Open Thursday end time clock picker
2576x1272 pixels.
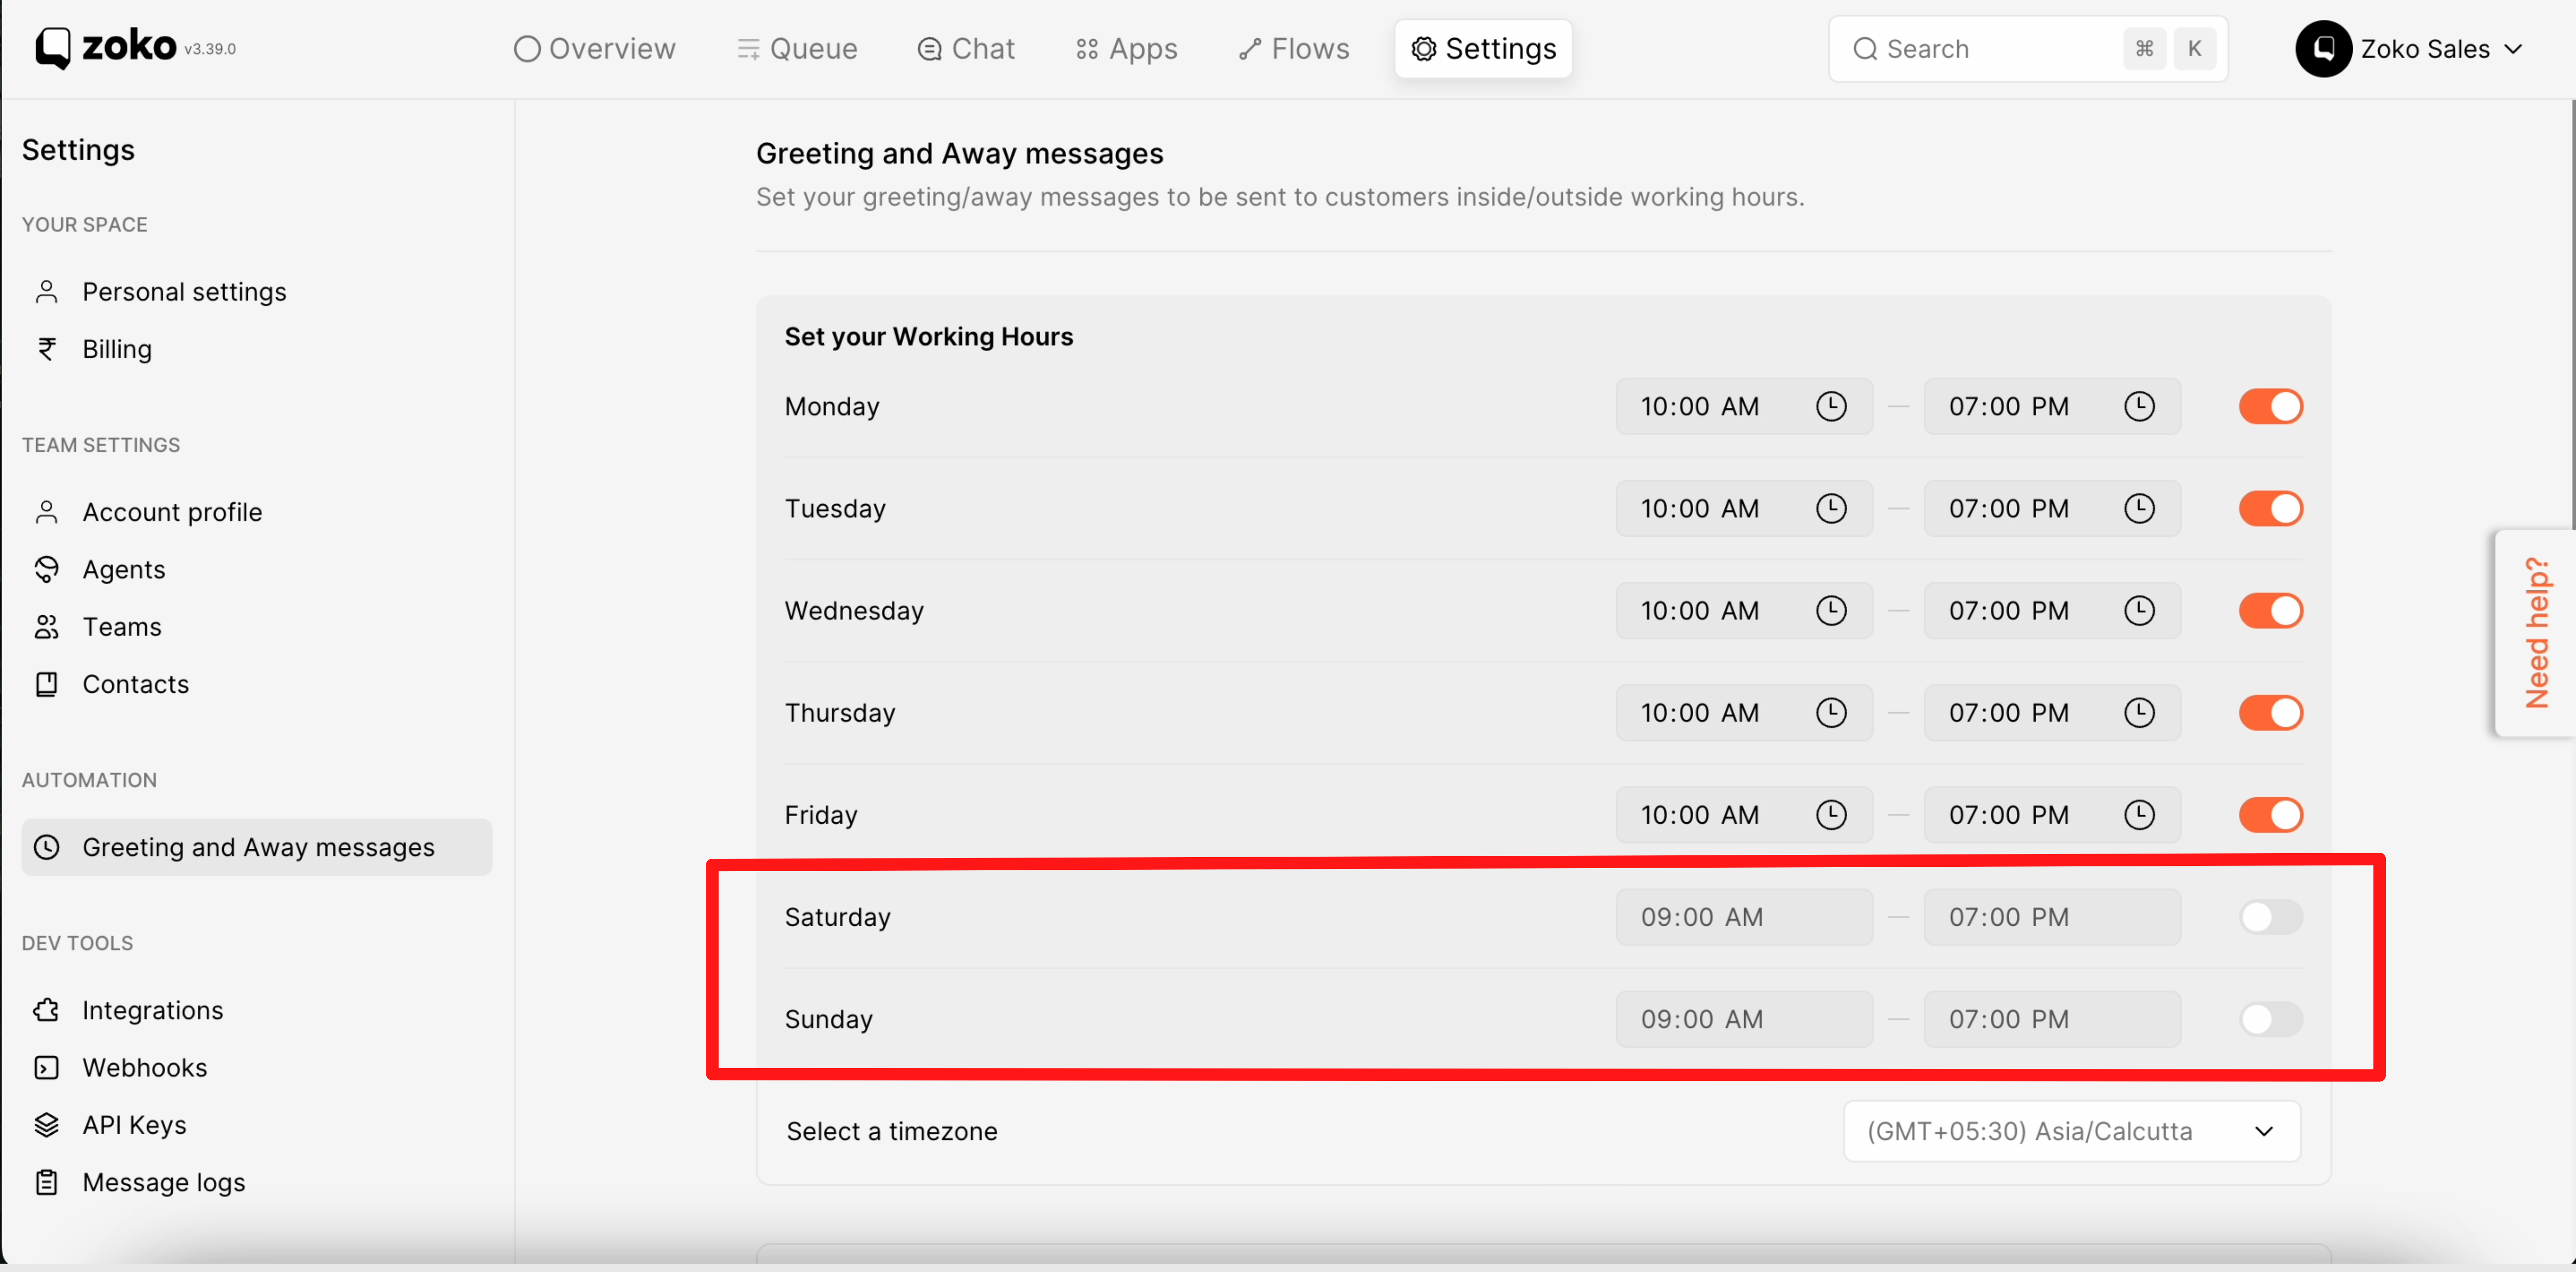[2139, 712]
